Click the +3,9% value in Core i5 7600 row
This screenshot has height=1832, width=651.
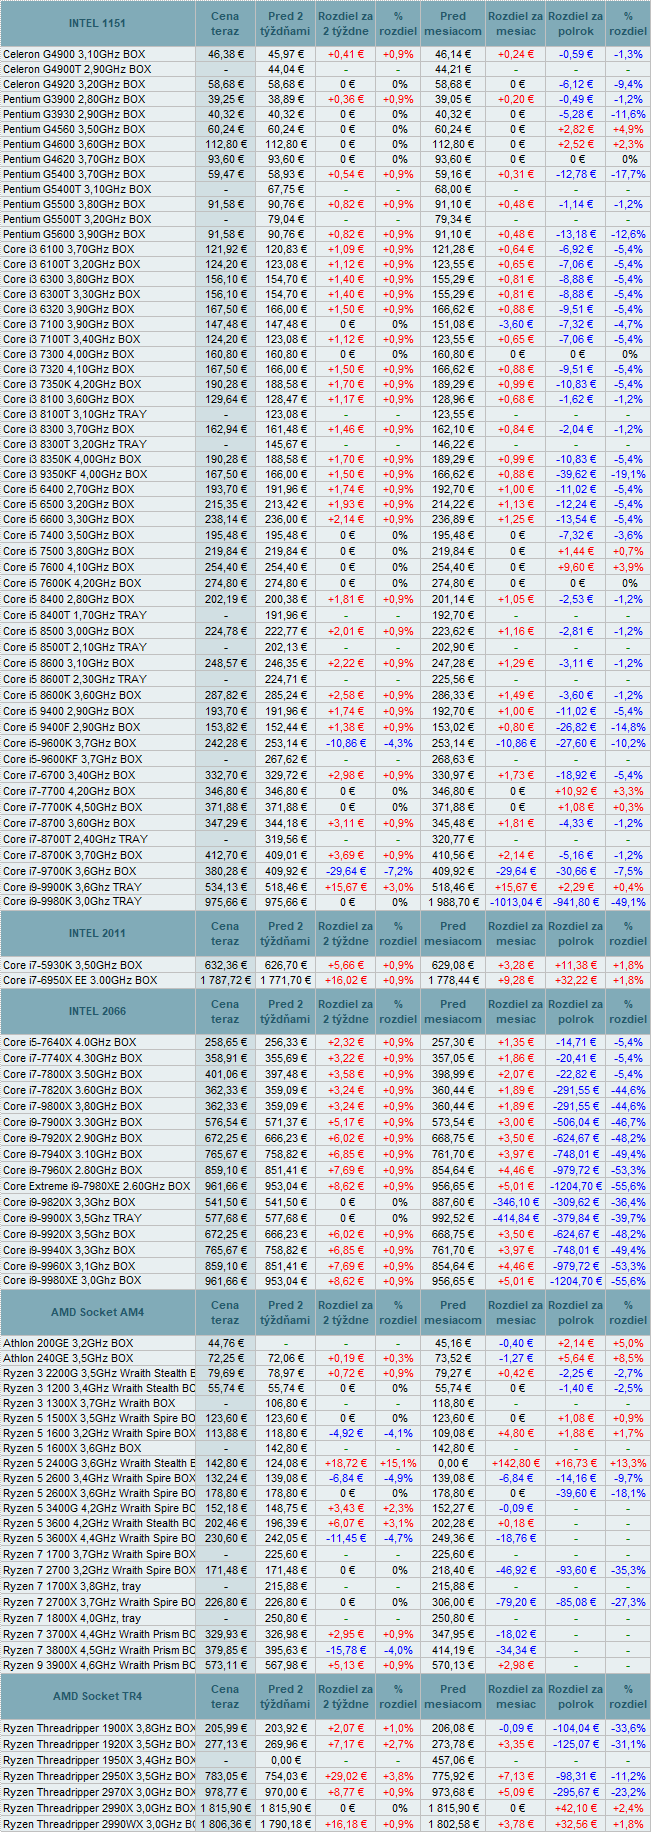628,567
